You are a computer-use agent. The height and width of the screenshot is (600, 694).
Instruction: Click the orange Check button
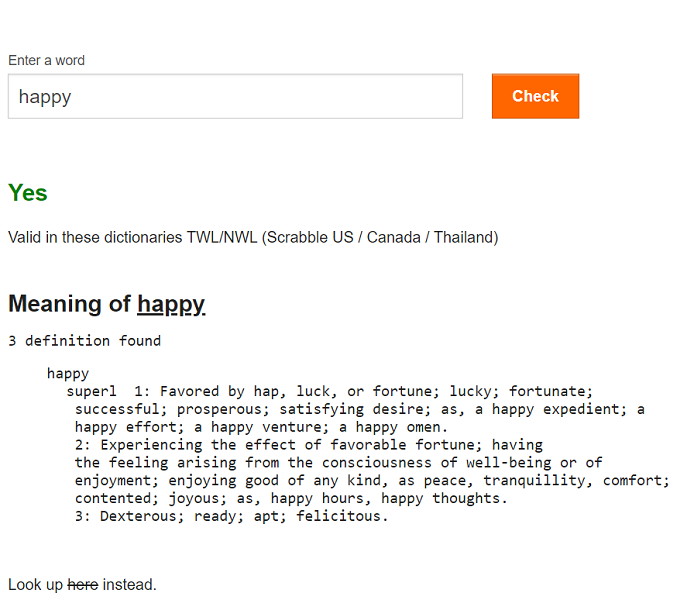click(535, 96)
